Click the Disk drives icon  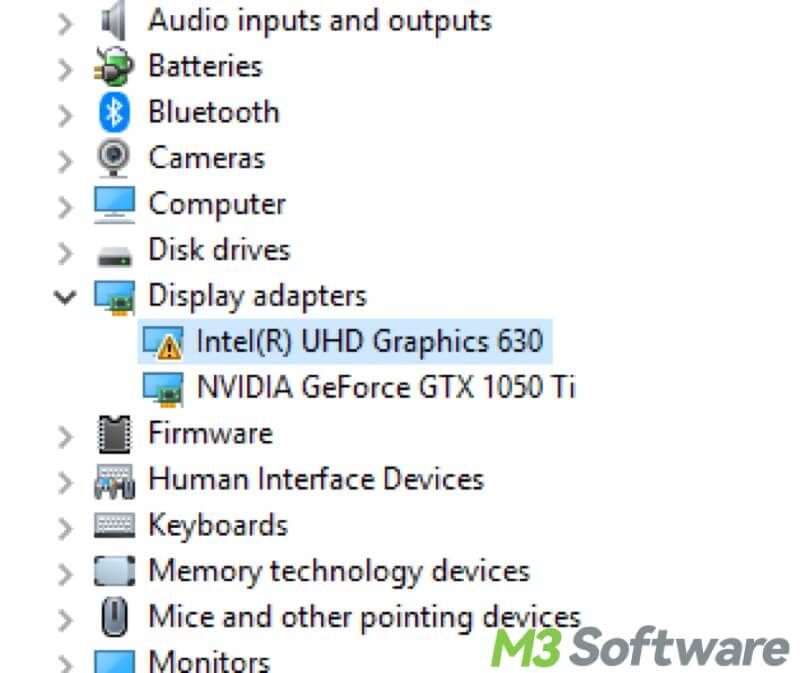114,256
